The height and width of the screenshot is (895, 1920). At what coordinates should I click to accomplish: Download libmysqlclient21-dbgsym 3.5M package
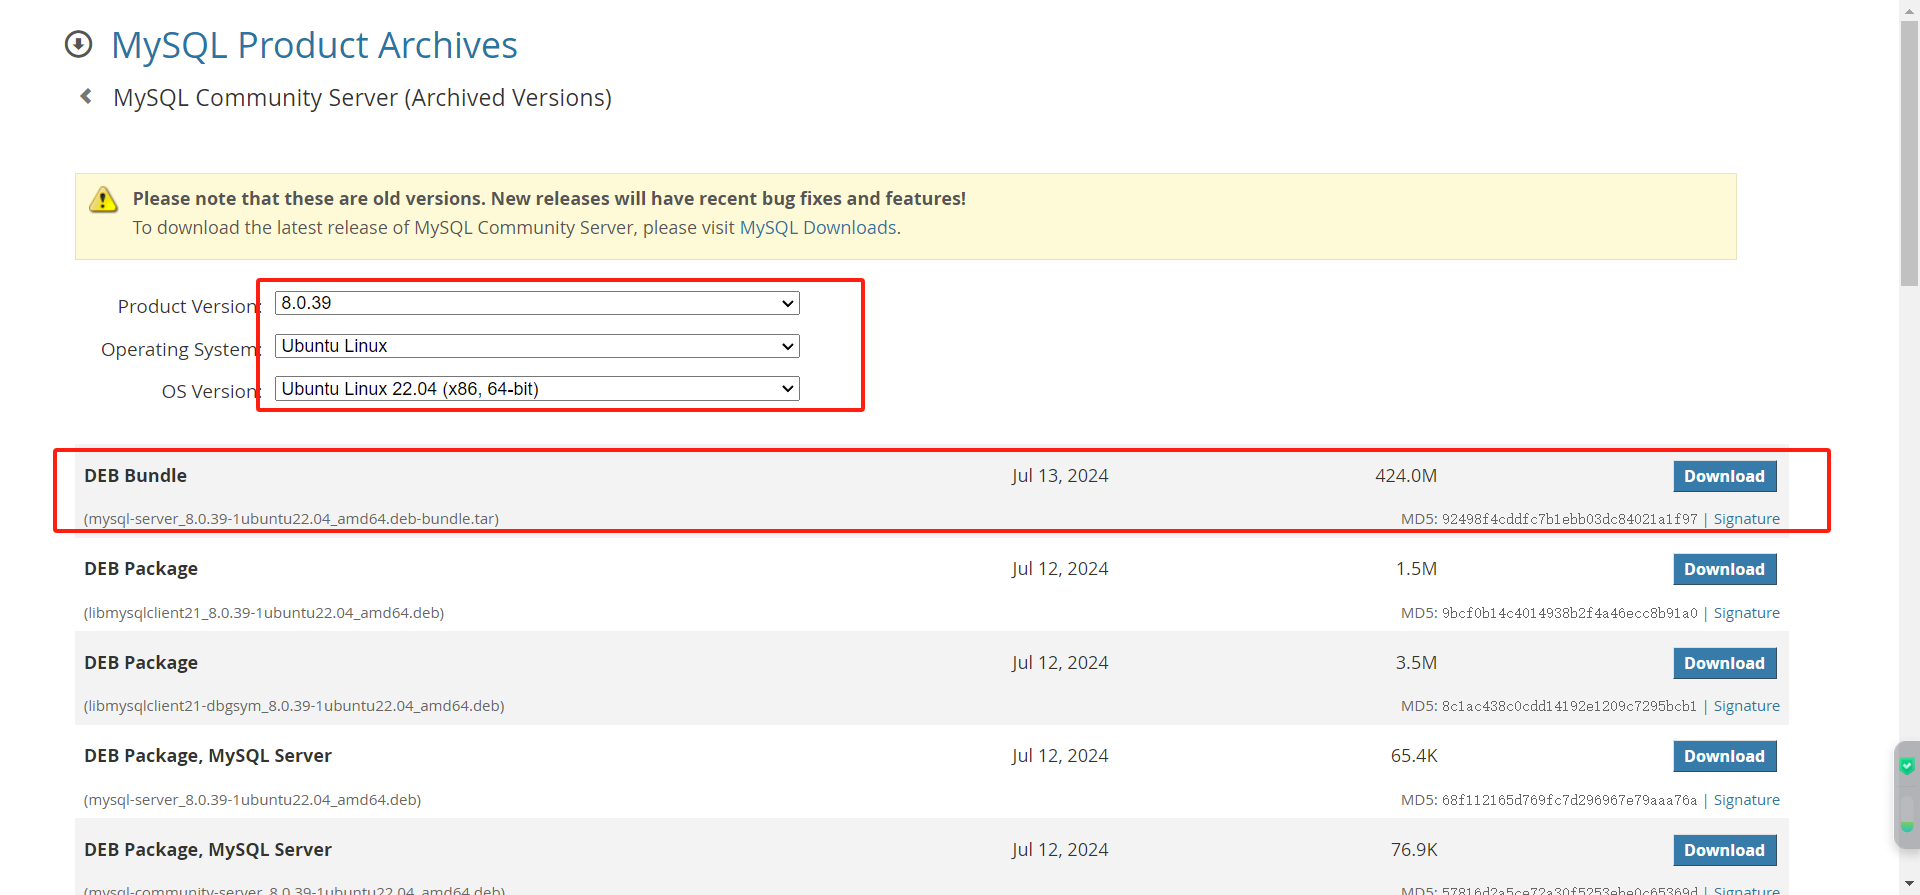pyautogui.click(x=1724, y=663)
